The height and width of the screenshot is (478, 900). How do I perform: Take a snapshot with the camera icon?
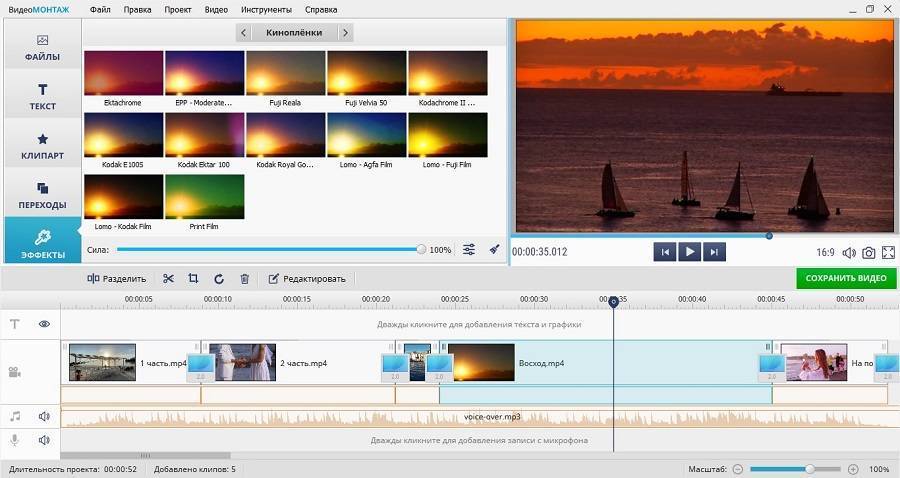point(868,253)
